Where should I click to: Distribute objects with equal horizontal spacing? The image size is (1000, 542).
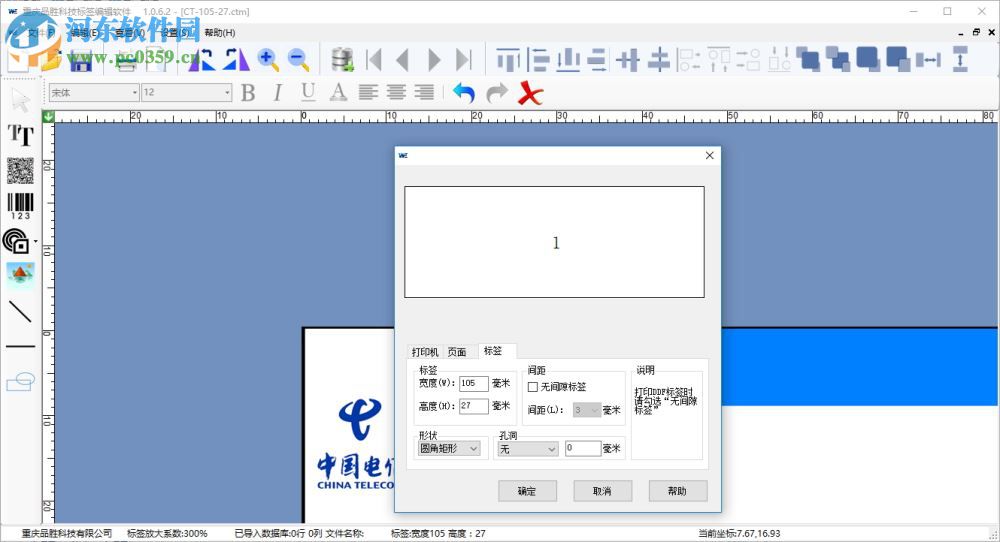click(x=929, y=60)
